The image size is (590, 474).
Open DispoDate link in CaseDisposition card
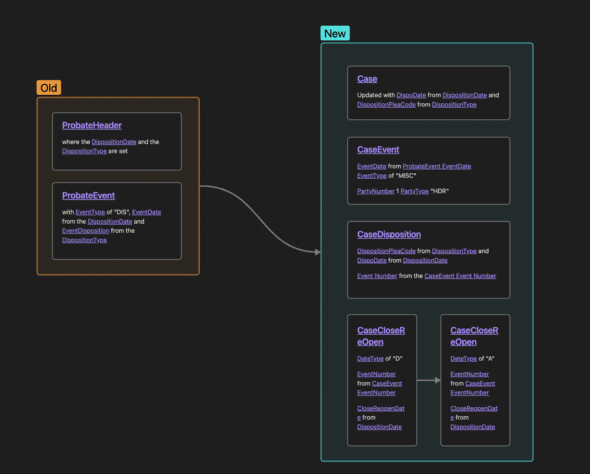pyautogui.click(x=372, y=260)
